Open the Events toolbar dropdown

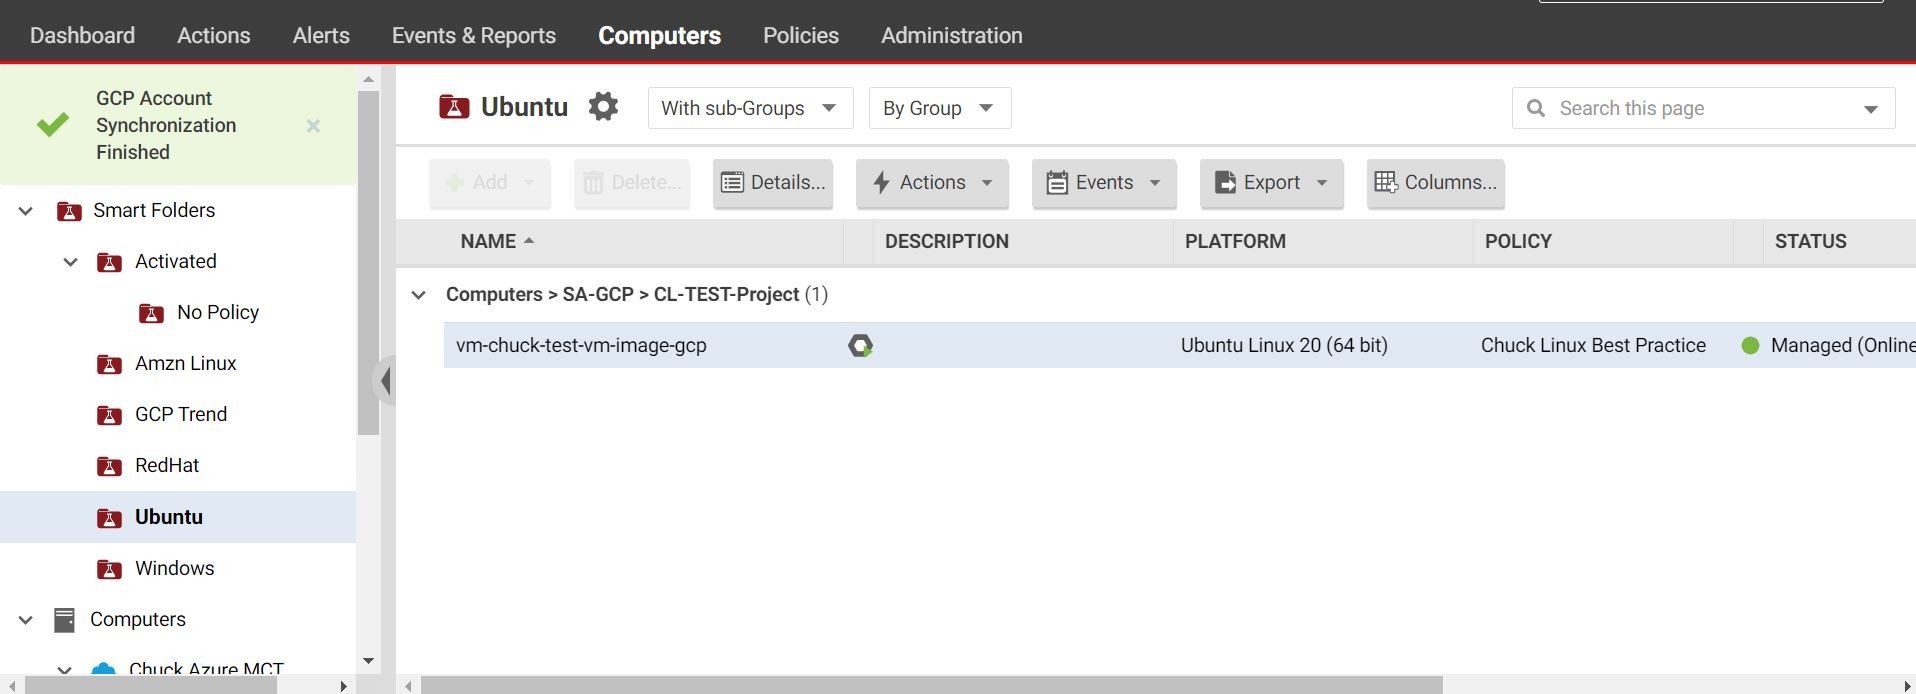click(x=1104, y=183)
